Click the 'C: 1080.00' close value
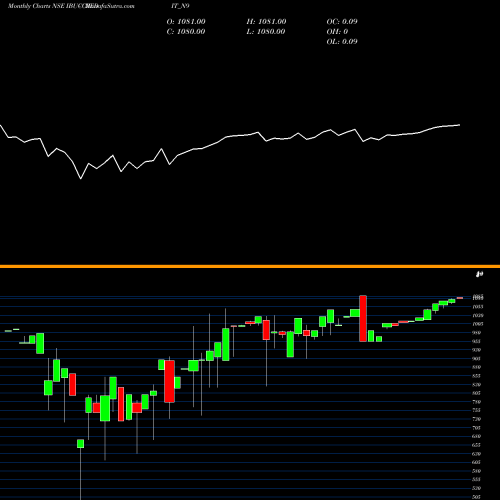Image resolution: width=500 pixels, height=500 pixels. click(x=186, y=32)
